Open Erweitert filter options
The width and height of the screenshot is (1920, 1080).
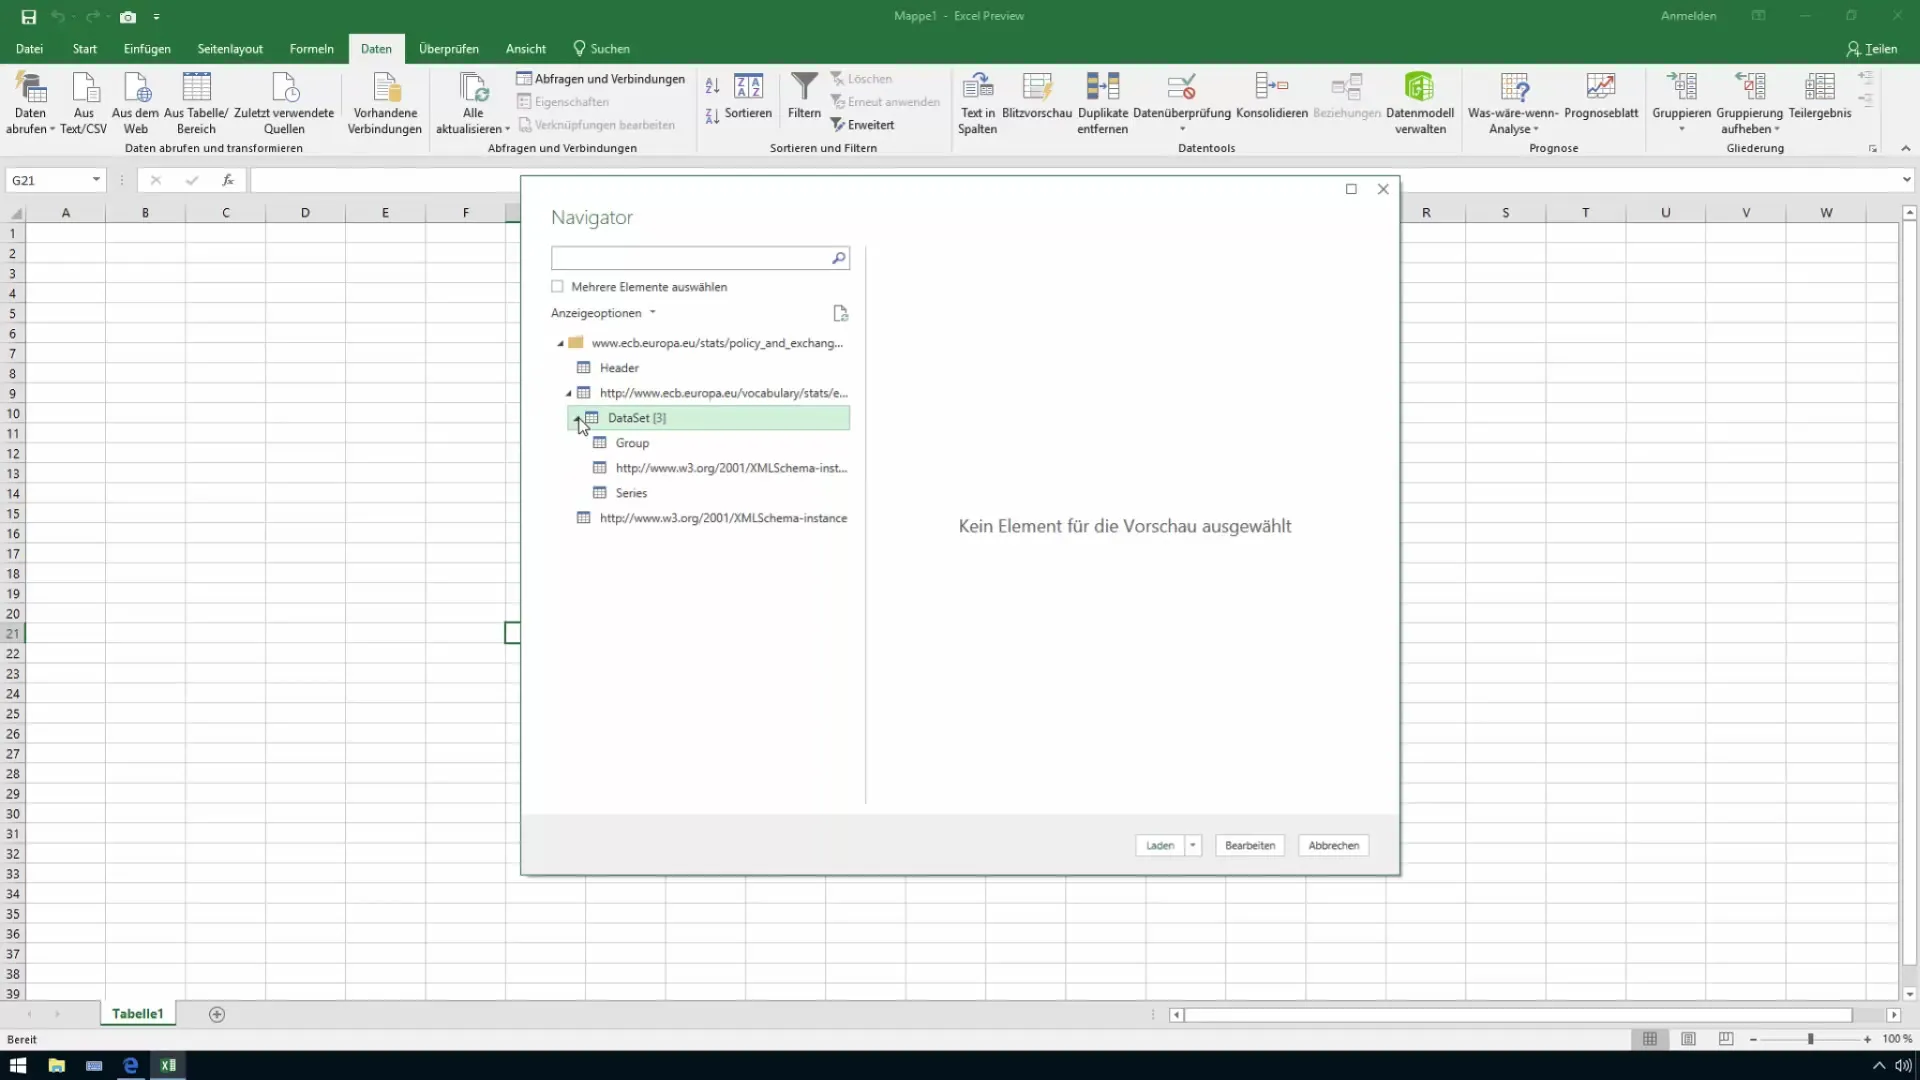[862, 125]
